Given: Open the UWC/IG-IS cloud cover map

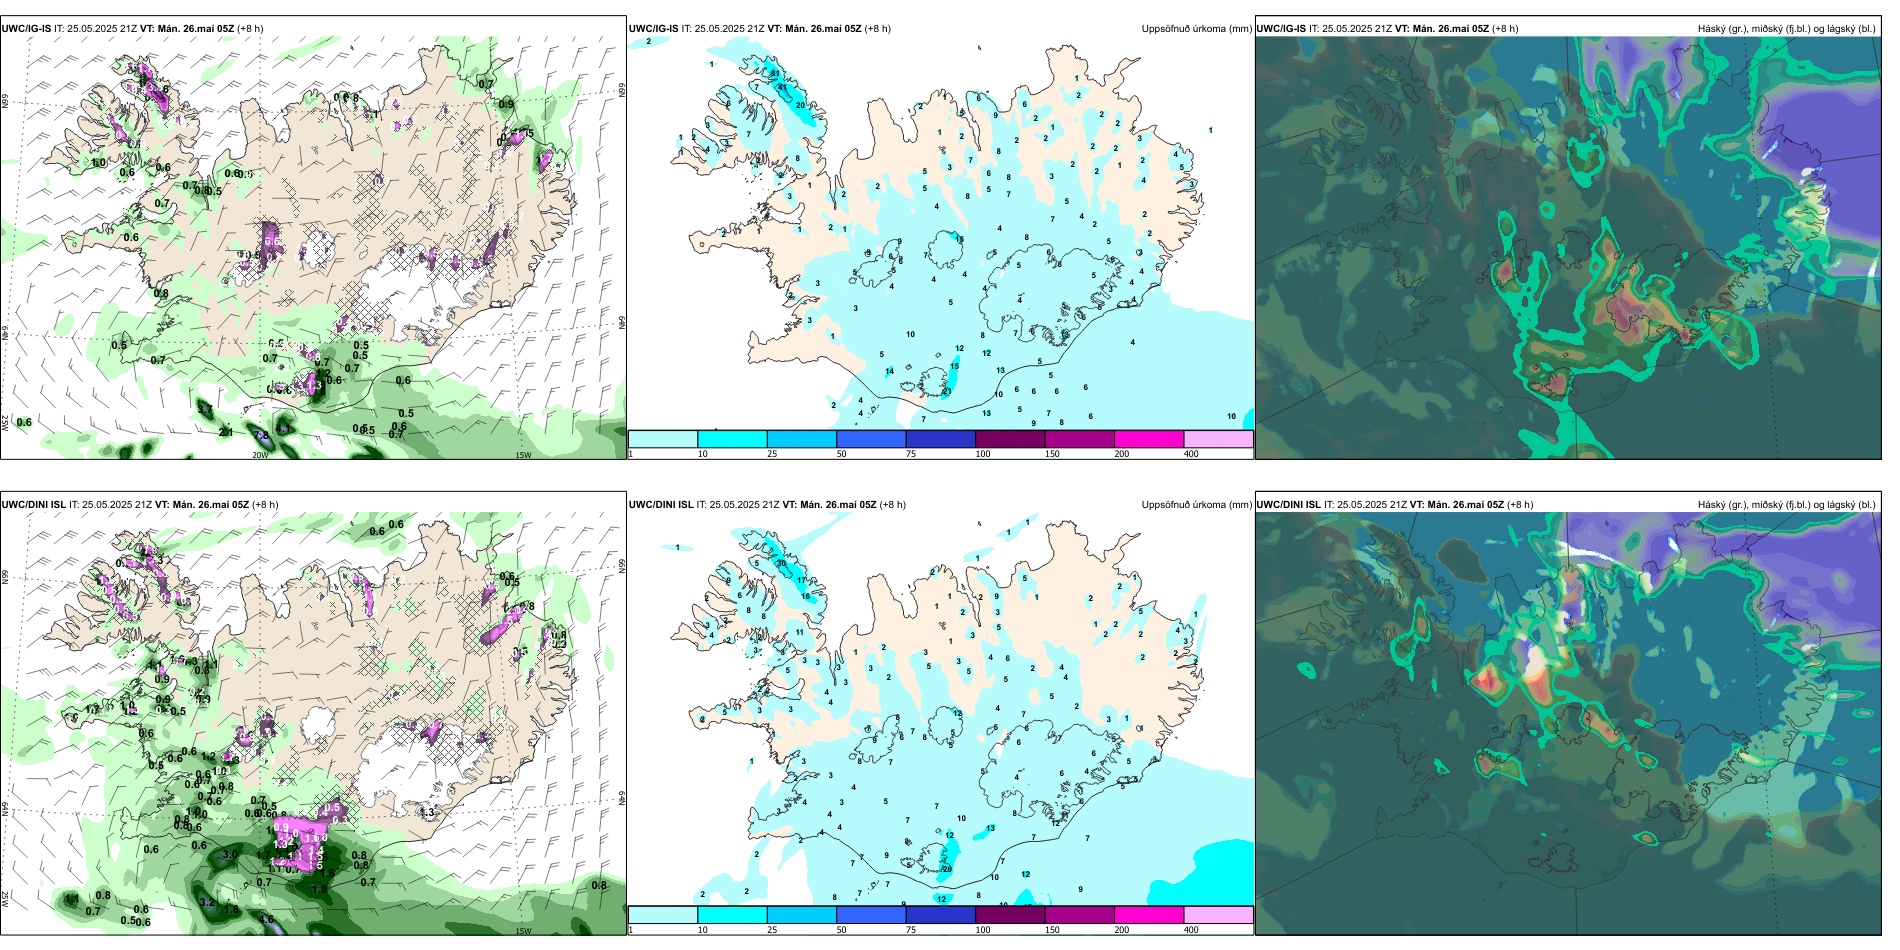Looking at the screenshot, I should (x=1568, y=248).
